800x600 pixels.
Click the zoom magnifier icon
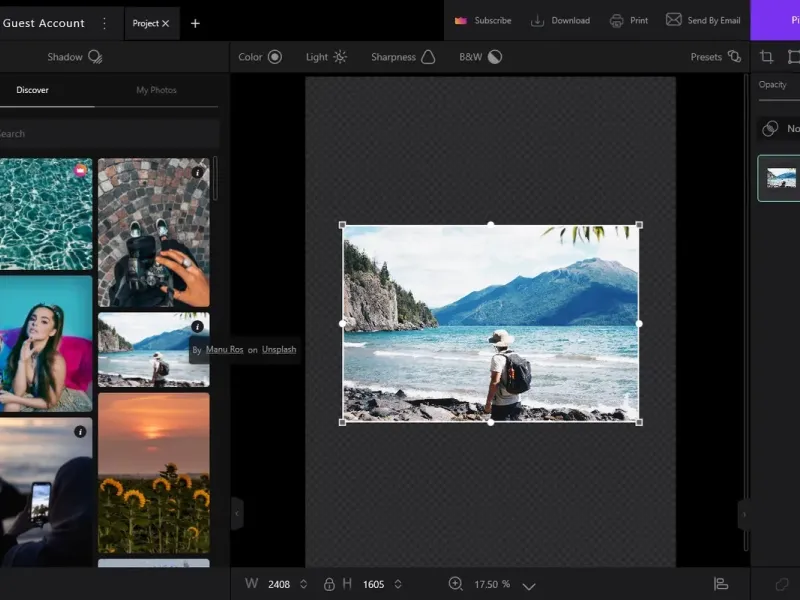(456, 584)
